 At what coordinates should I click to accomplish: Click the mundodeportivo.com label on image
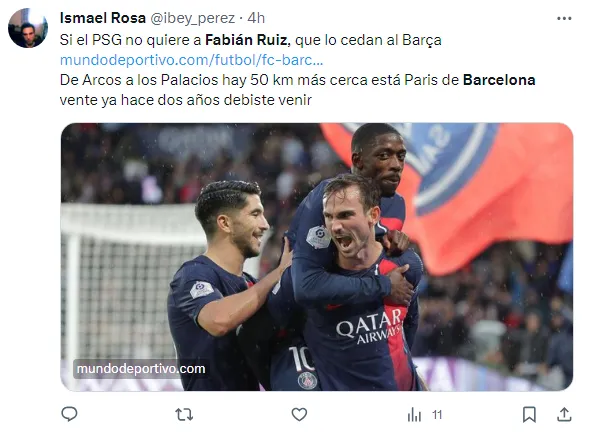coord(141,369)
